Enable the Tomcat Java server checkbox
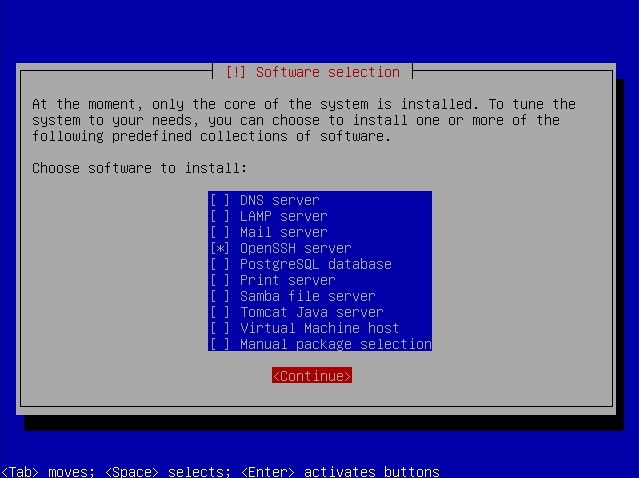The height and width of the screenshot is (478, 639). (x=220, y=312)
